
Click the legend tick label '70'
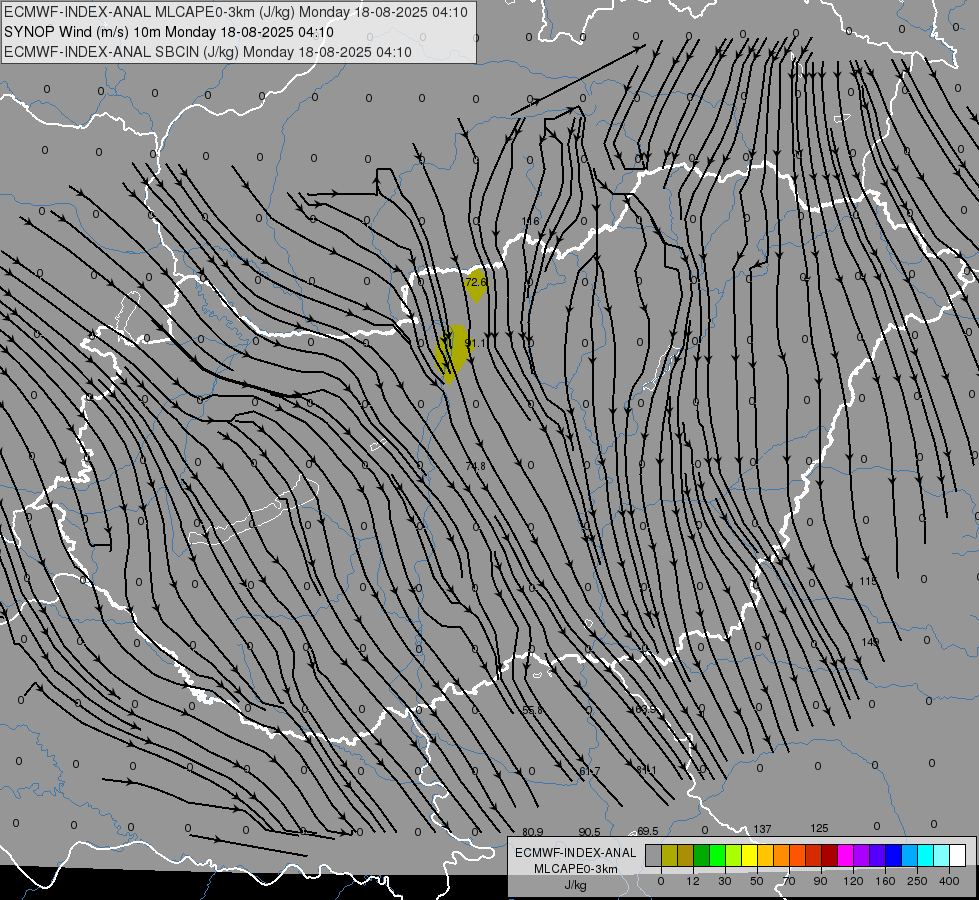[789, 881]
